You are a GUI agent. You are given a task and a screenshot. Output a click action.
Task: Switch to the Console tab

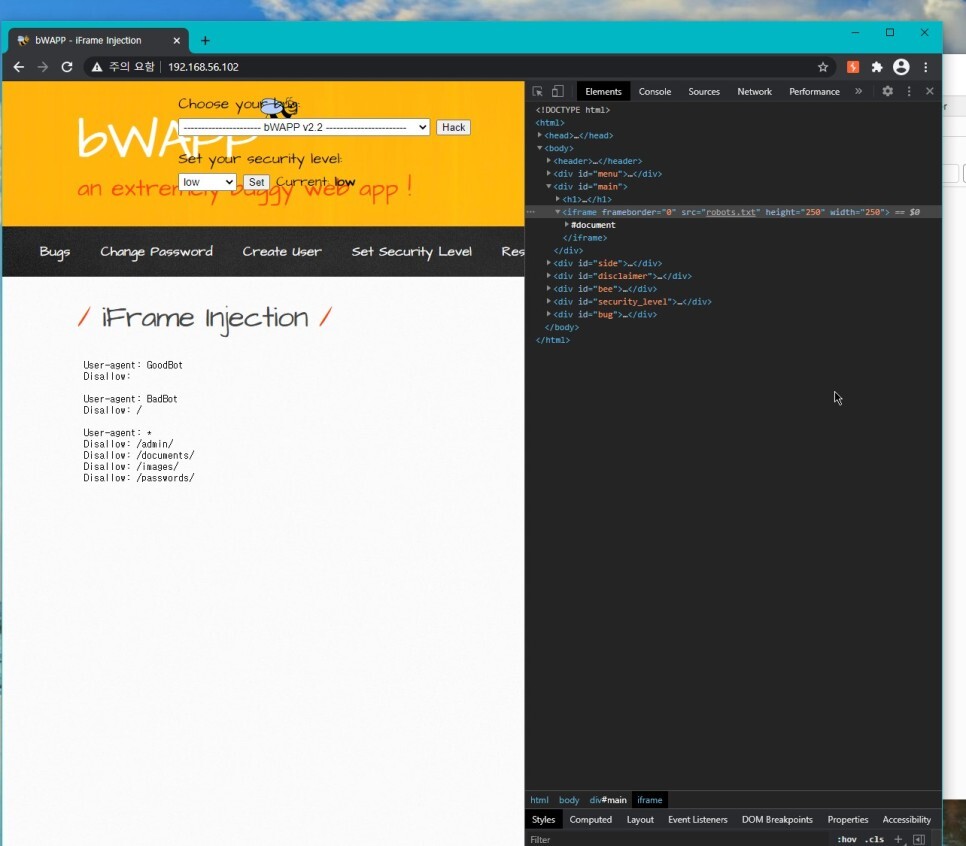click(x=654, y=92)
